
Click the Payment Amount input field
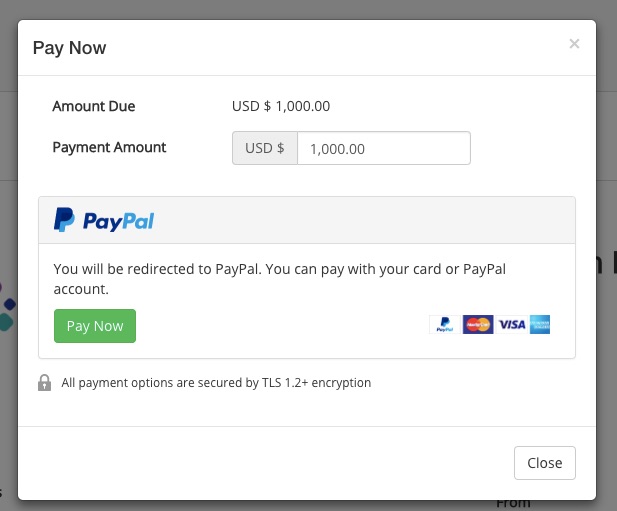pyautogui.click(x=384, y=148)
